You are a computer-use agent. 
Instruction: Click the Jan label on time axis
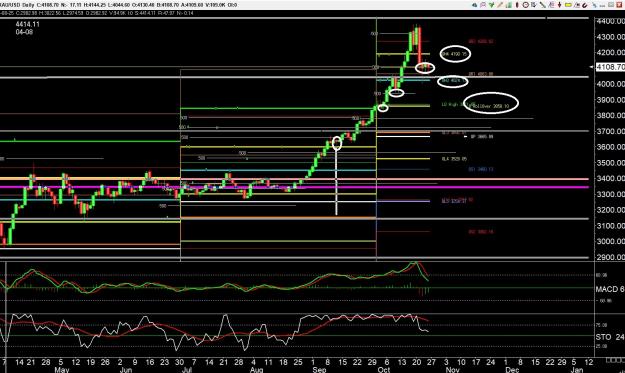pos(578,370)
